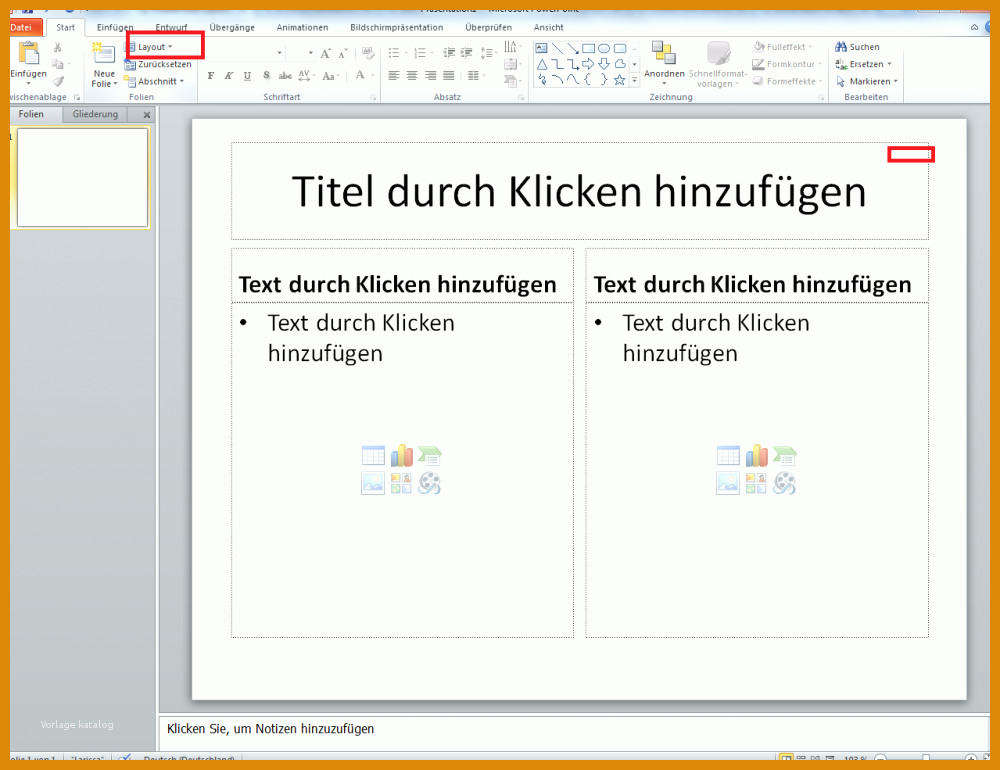This screenshot has height=770, width=1000.
Task: Switch to the Einfügen ribbon tab
Action: [x=115, y=27]
